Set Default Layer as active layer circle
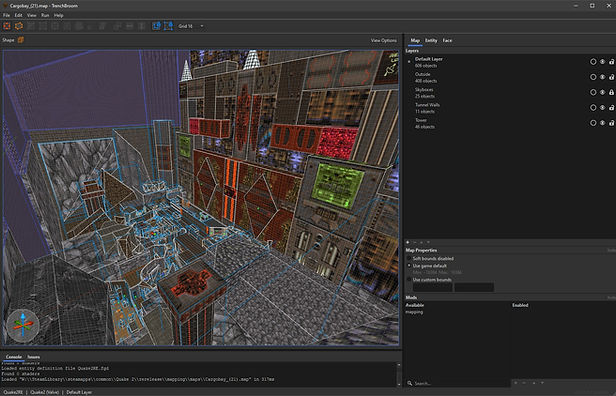The image size is (616, 396). click(x=593, y=62)
